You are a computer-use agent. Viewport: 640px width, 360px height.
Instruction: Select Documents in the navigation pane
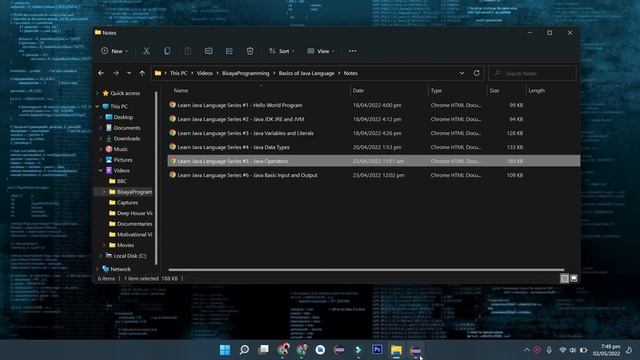127,128
